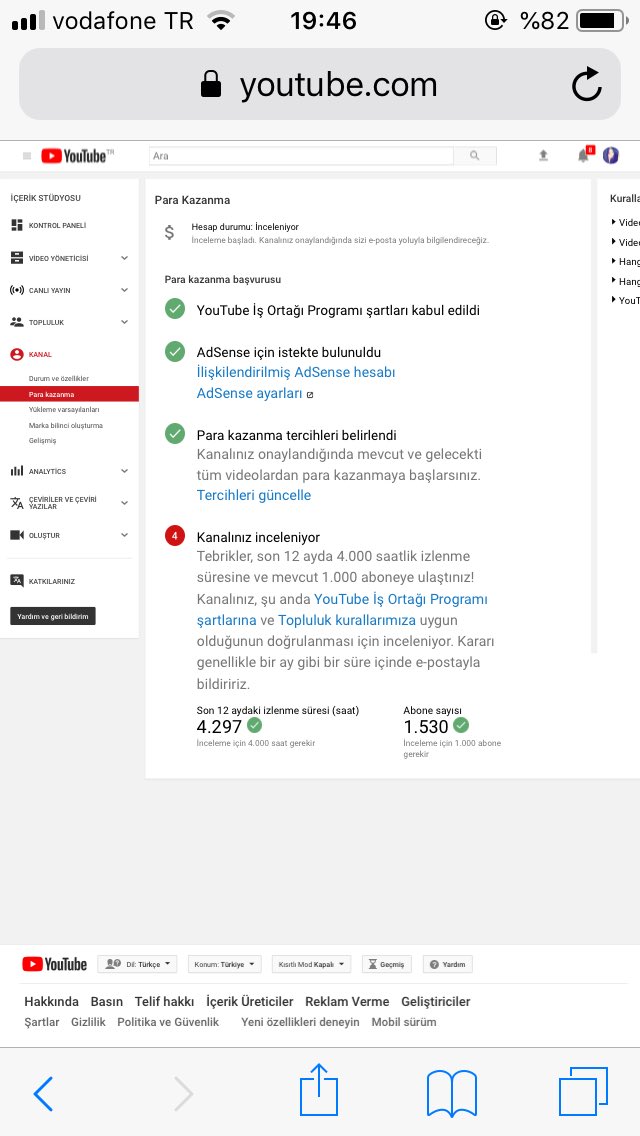Click the Canlı Yayın broadcast icon
This screenshot has width=640, height=1136.
coord(17,290)
